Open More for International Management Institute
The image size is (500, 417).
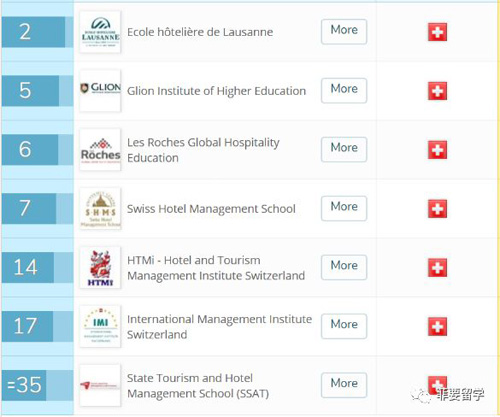point(344,326)
